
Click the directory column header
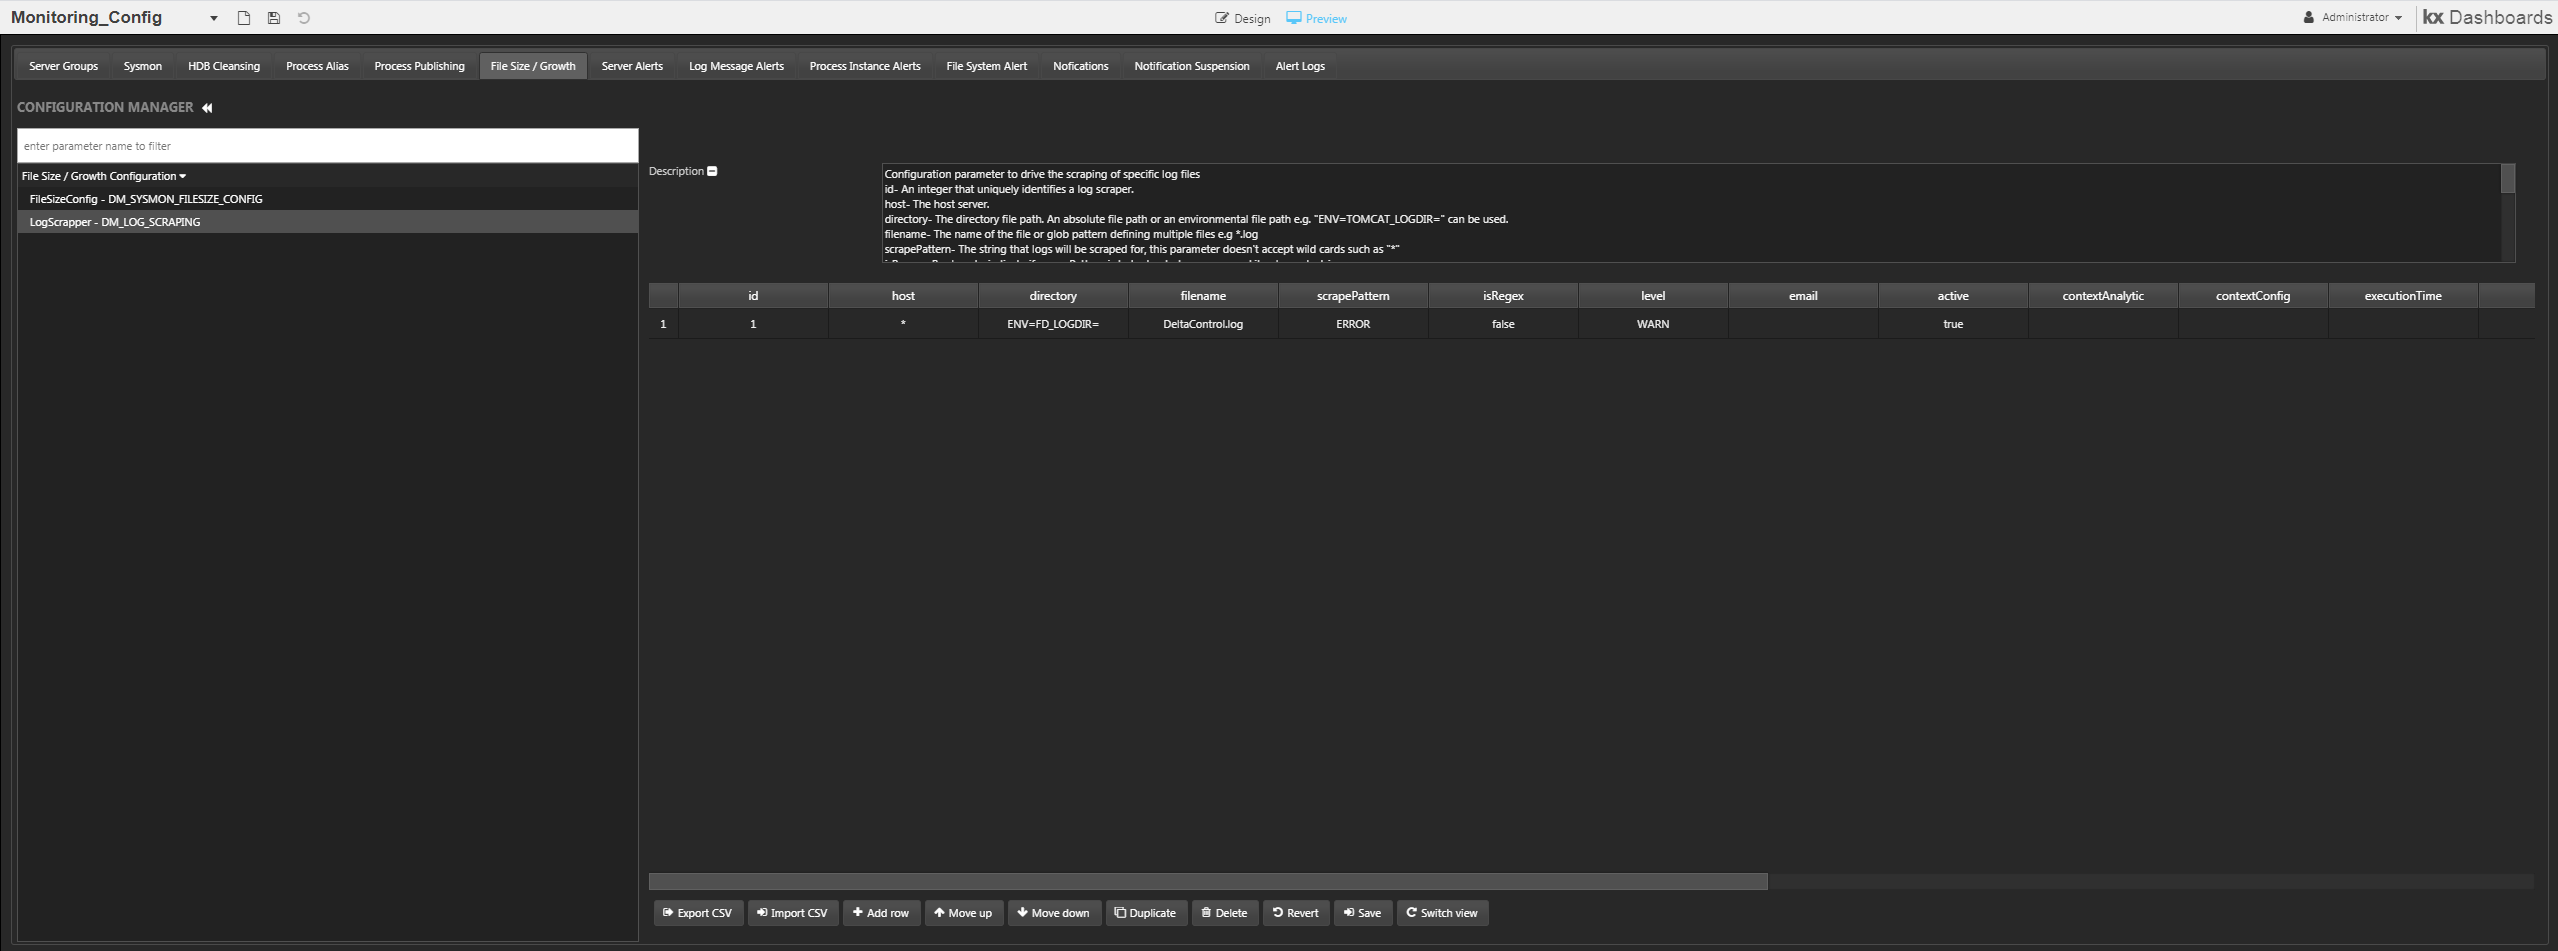(x=1053, y=296)
